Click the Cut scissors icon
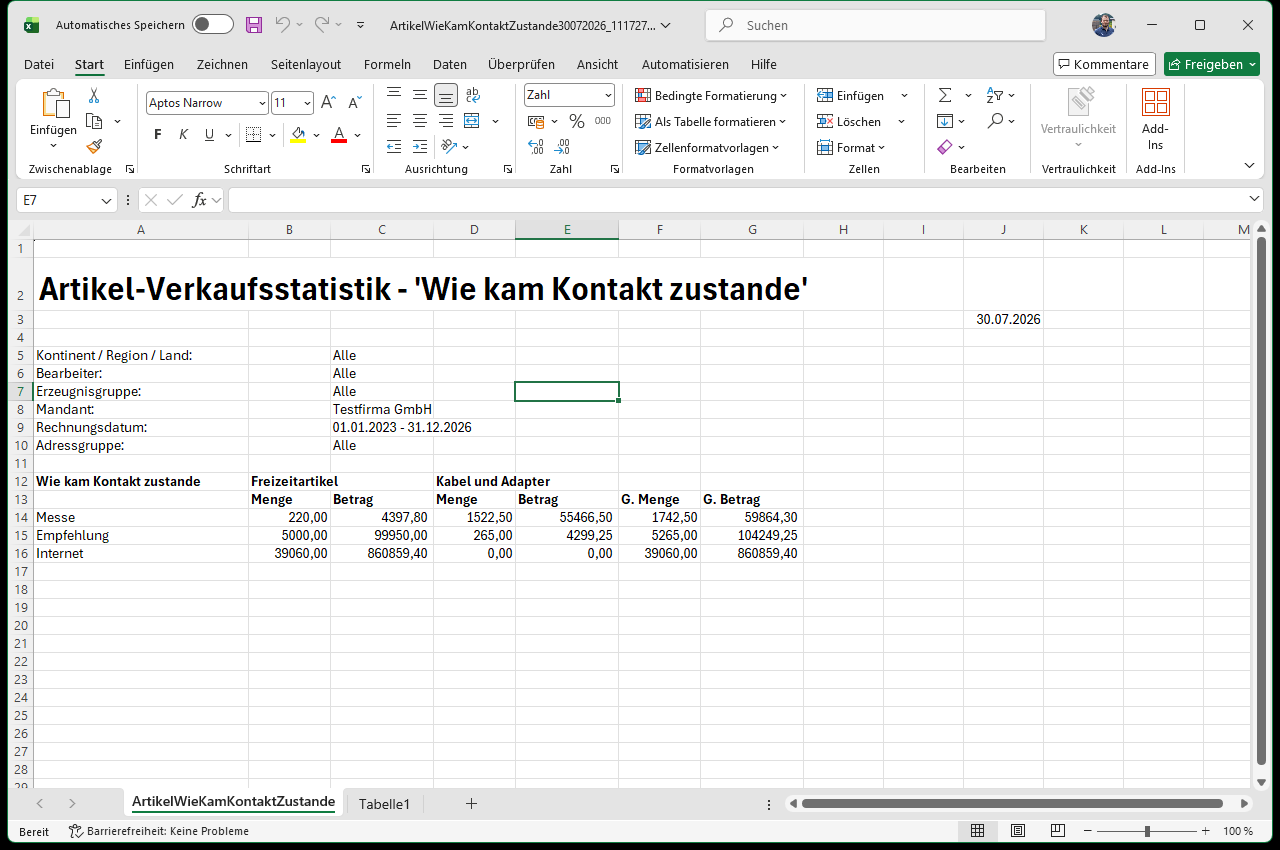 94,96
